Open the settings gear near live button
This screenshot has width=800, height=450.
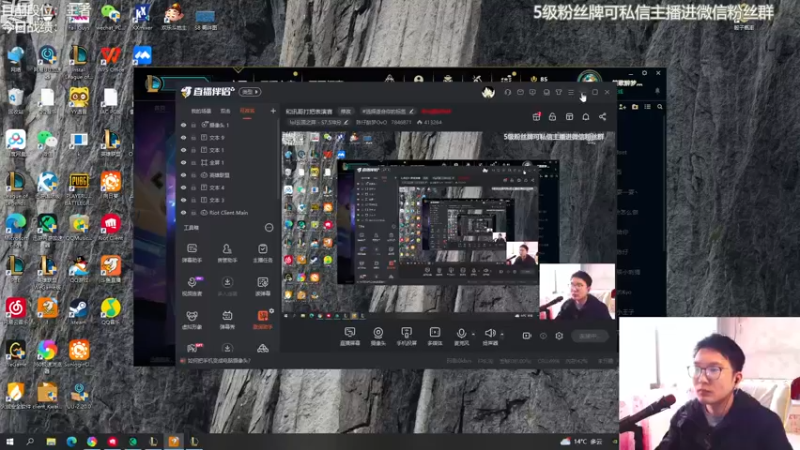[x=559, y=336]
